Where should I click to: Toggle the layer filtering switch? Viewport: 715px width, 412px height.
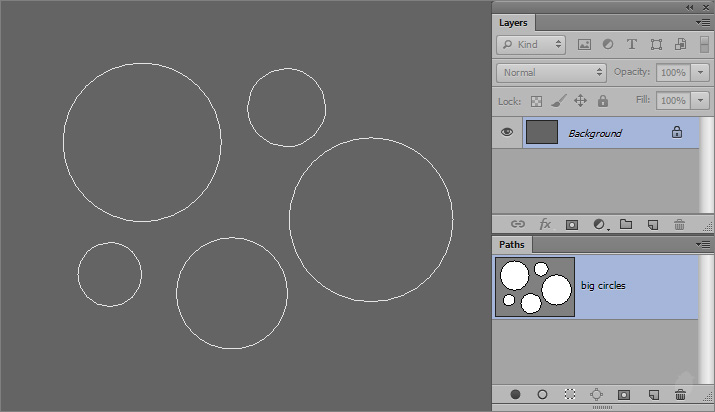tap(705, 45)
